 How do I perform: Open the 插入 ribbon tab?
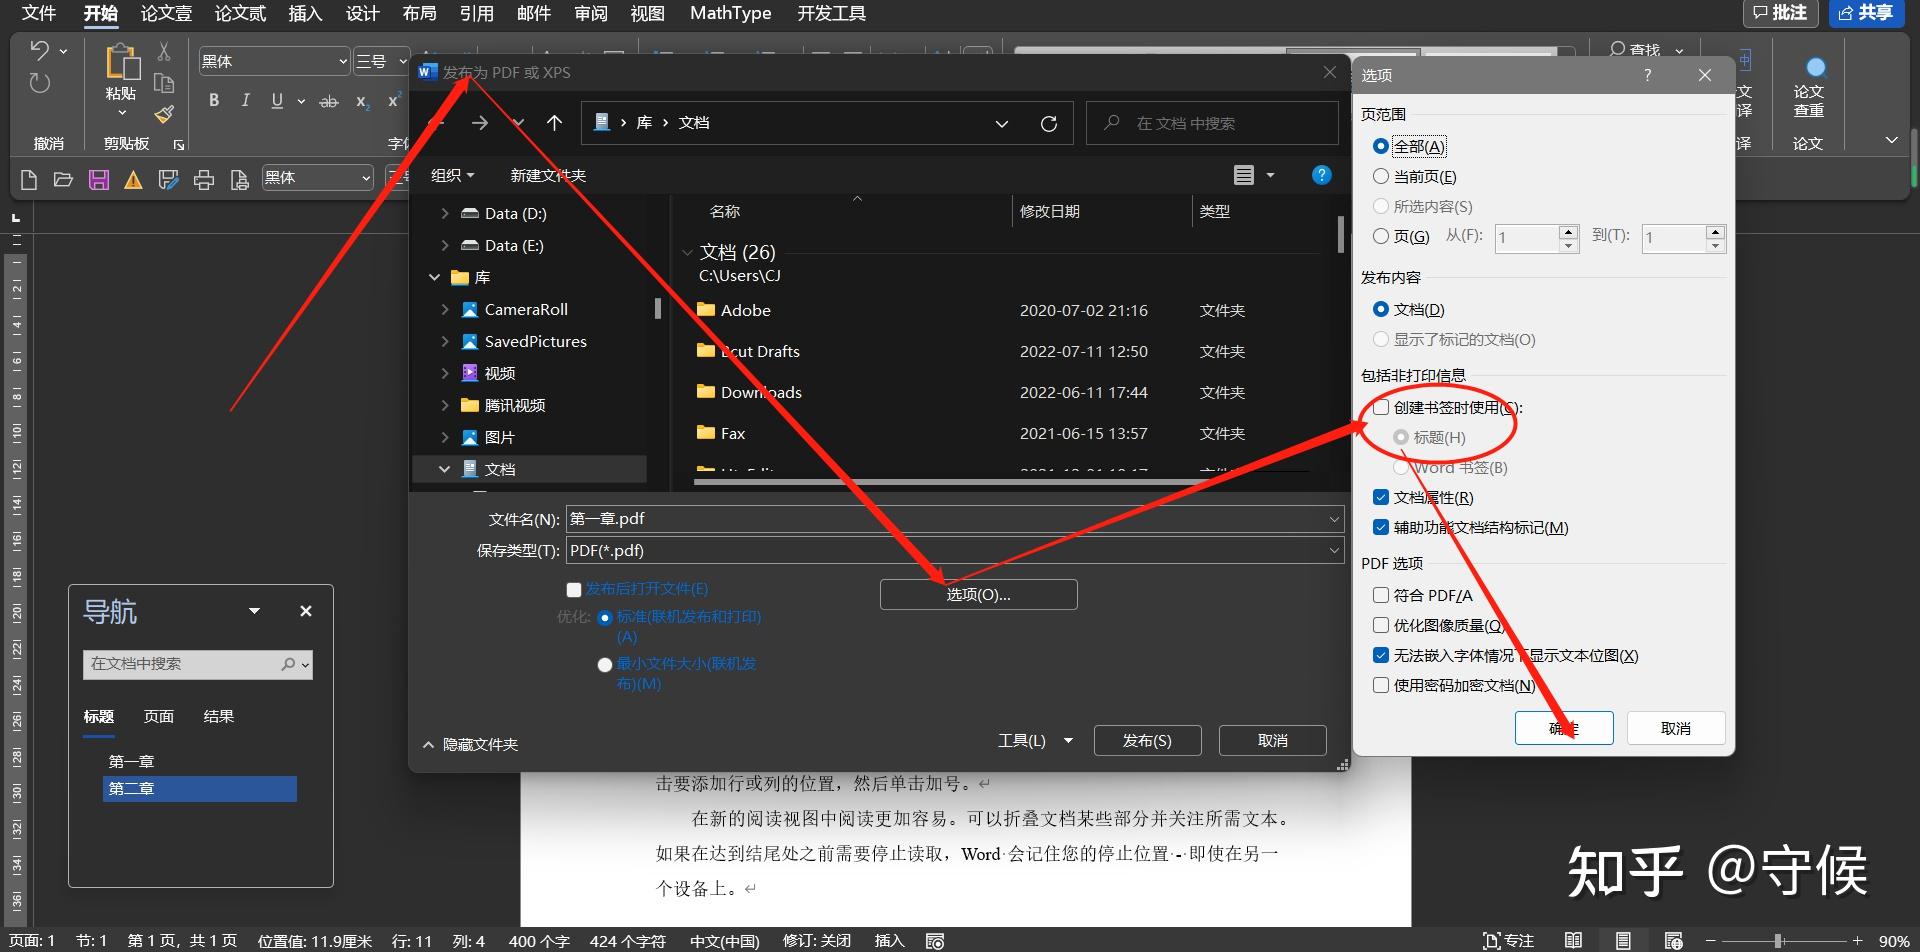[305, 13]
